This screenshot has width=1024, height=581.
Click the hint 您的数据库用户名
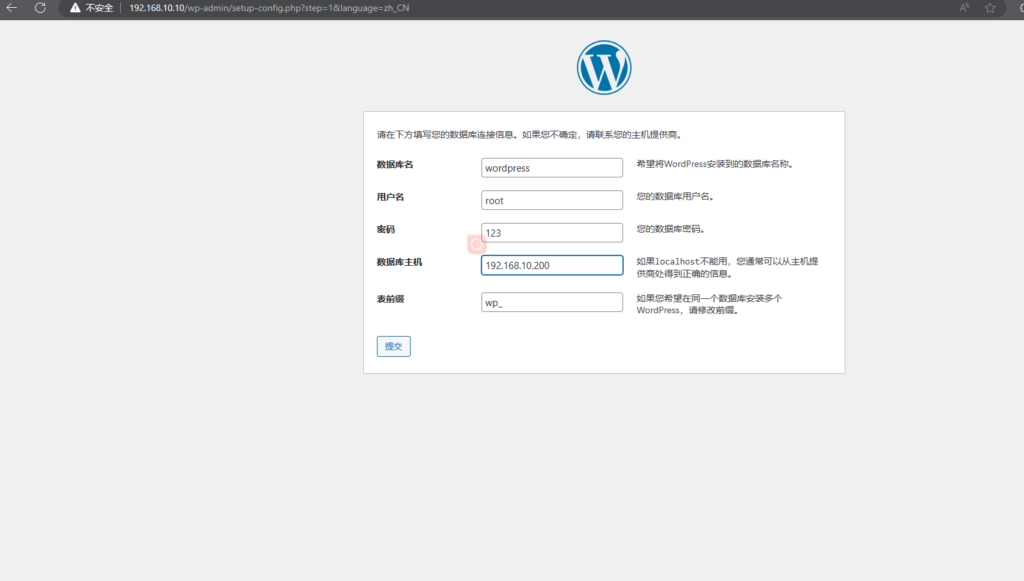click(675, 196)
